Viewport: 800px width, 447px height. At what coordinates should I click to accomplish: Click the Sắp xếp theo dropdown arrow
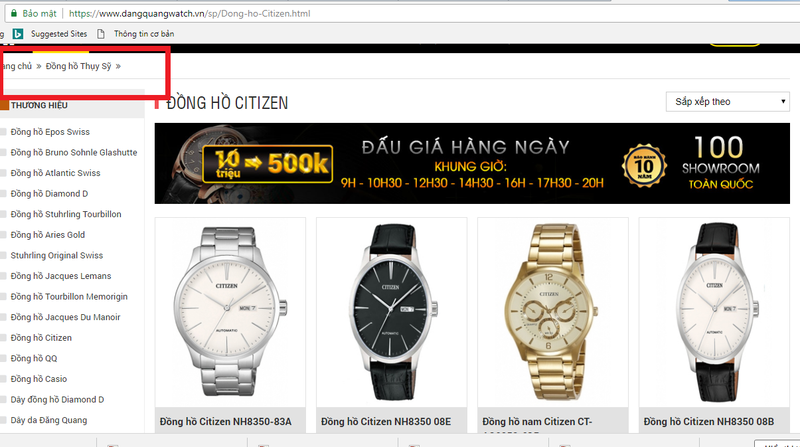coord(783,102)
